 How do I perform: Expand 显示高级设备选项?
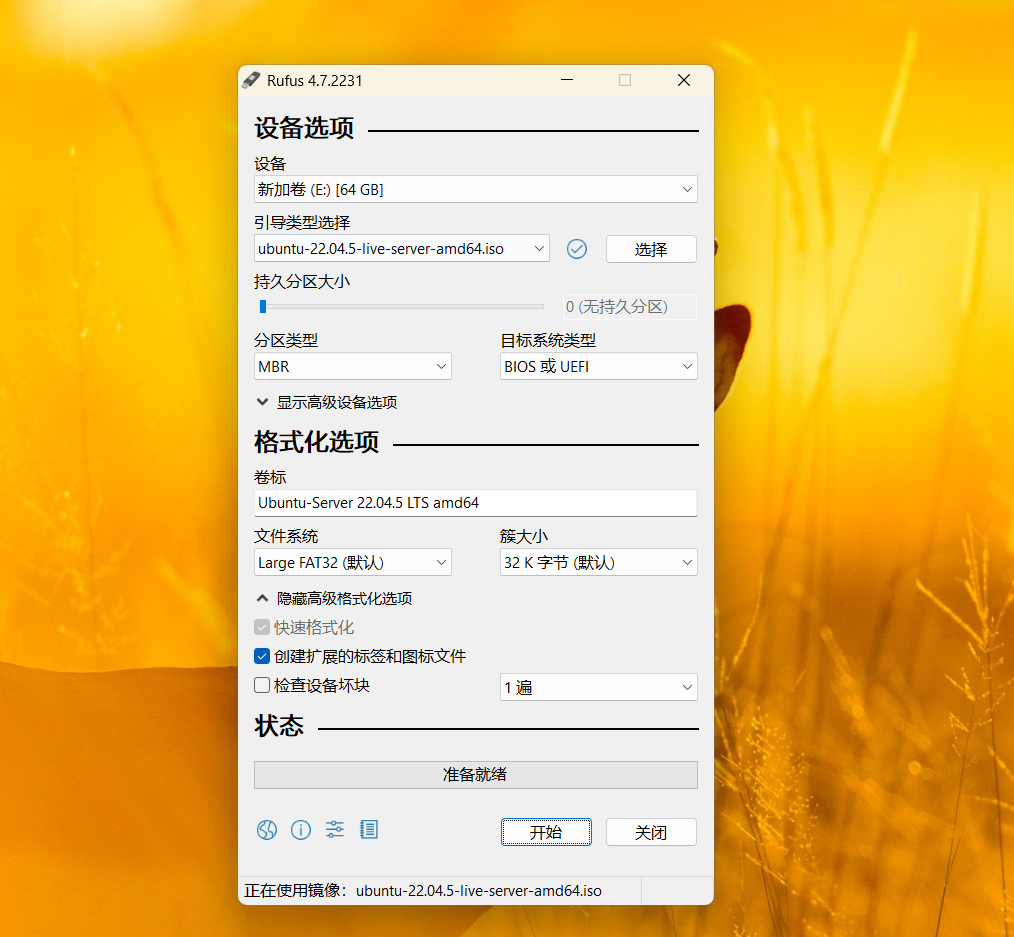click(x=327, y=402)
